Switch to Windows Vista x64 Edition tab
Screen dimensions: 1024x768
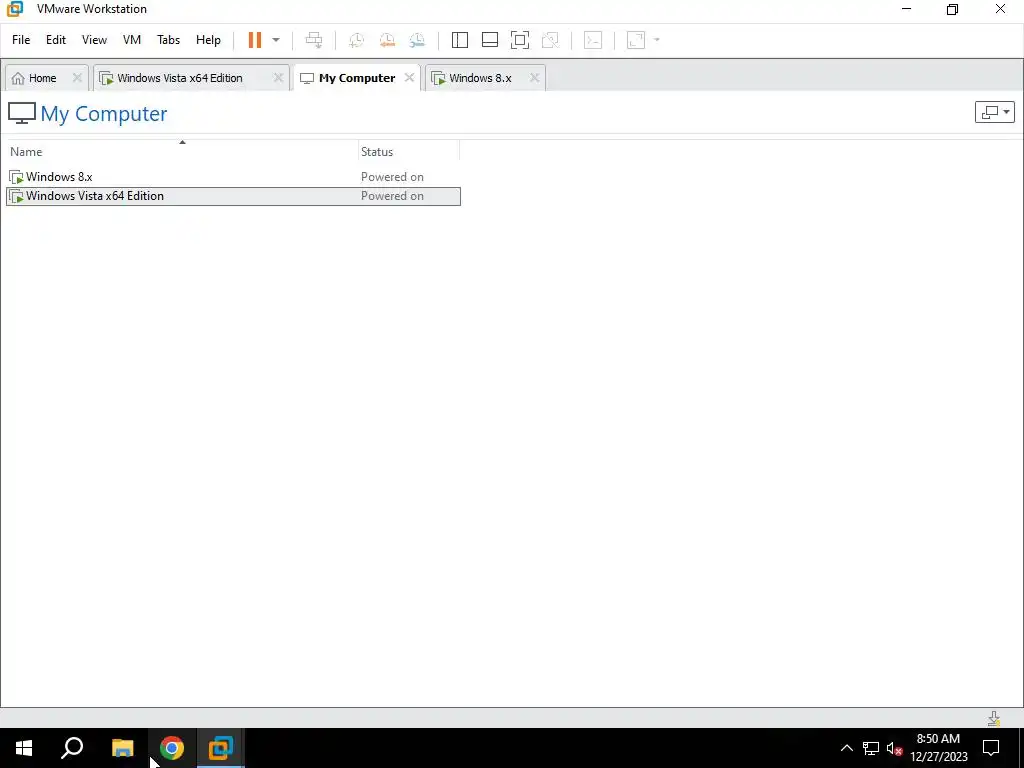pyautogui.click(x=180, y=78)
